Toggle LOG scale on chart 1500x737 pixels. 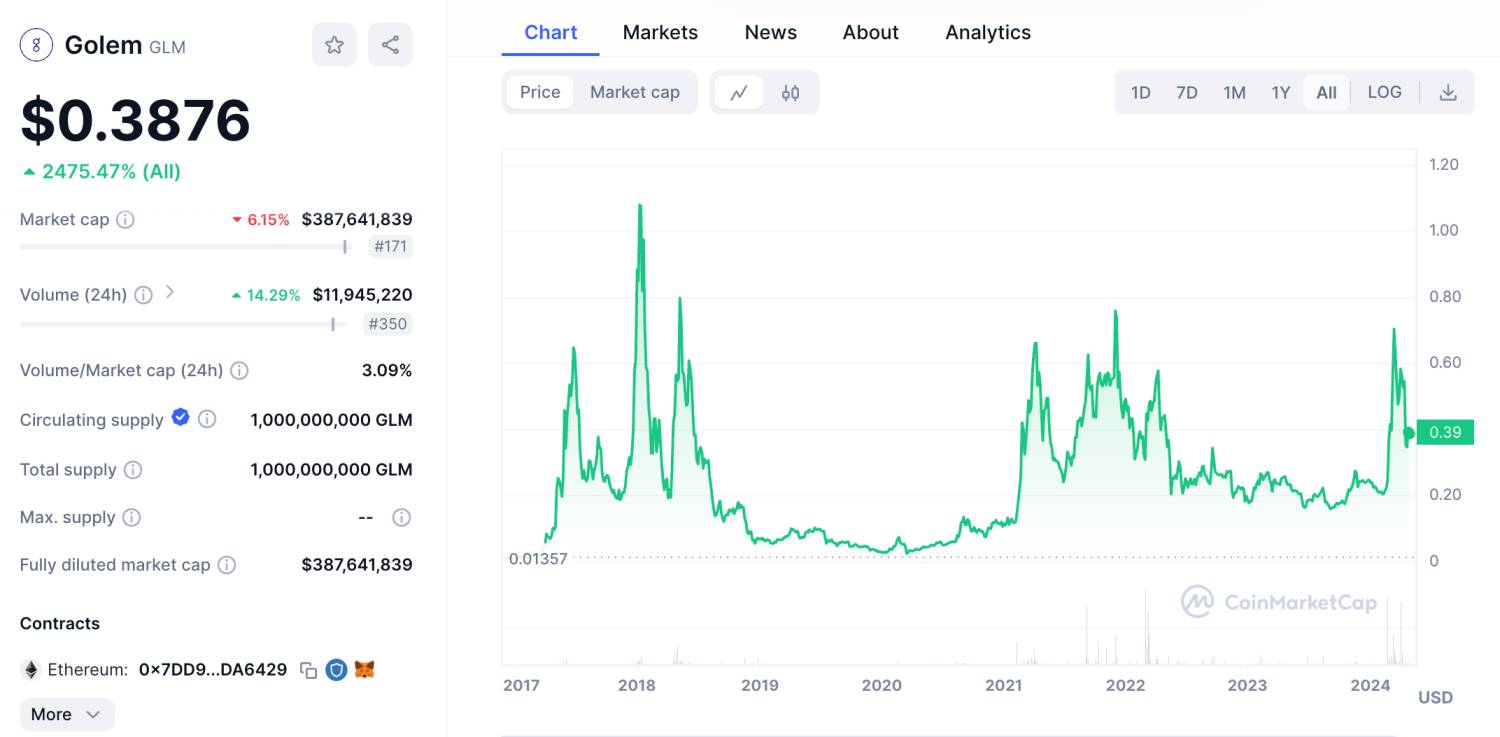coord(1384,92)
